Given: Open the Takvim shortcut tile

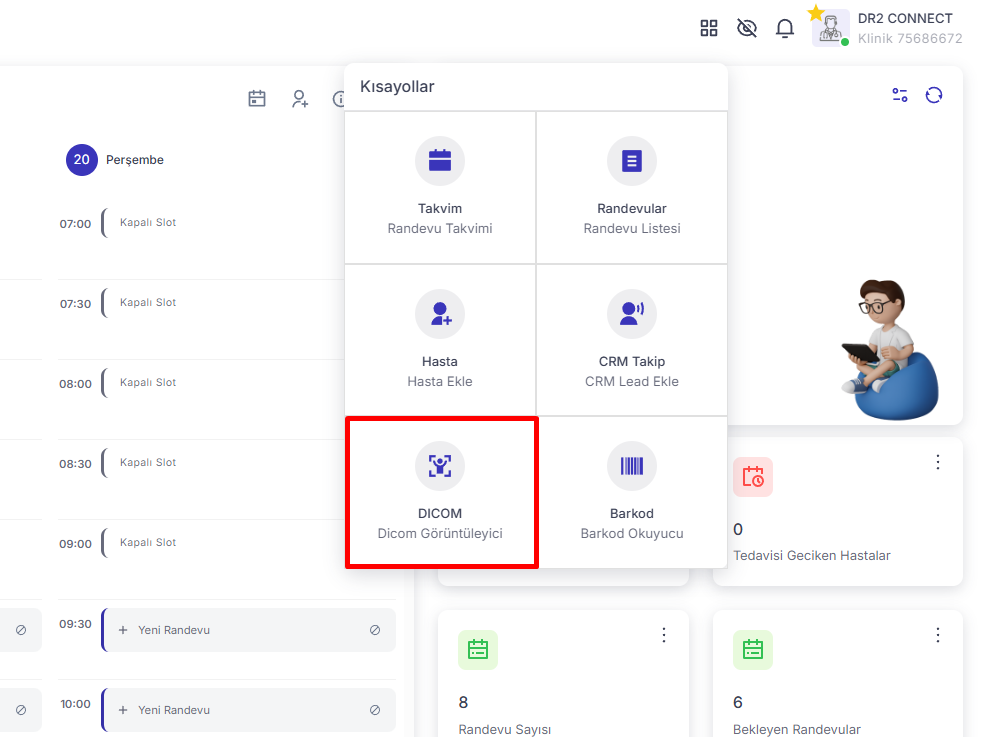Looking at the screenshot, I should coord(440,187).
